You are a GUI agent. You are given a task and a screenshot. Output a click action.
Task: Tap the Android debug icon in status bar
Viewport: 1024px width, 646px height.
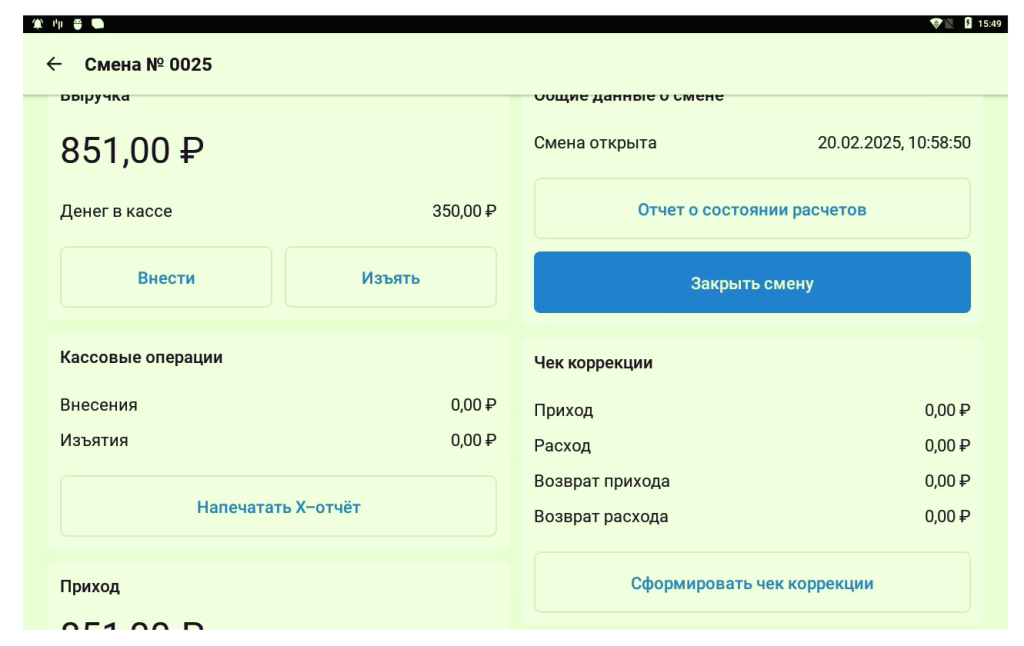(77, 23)
